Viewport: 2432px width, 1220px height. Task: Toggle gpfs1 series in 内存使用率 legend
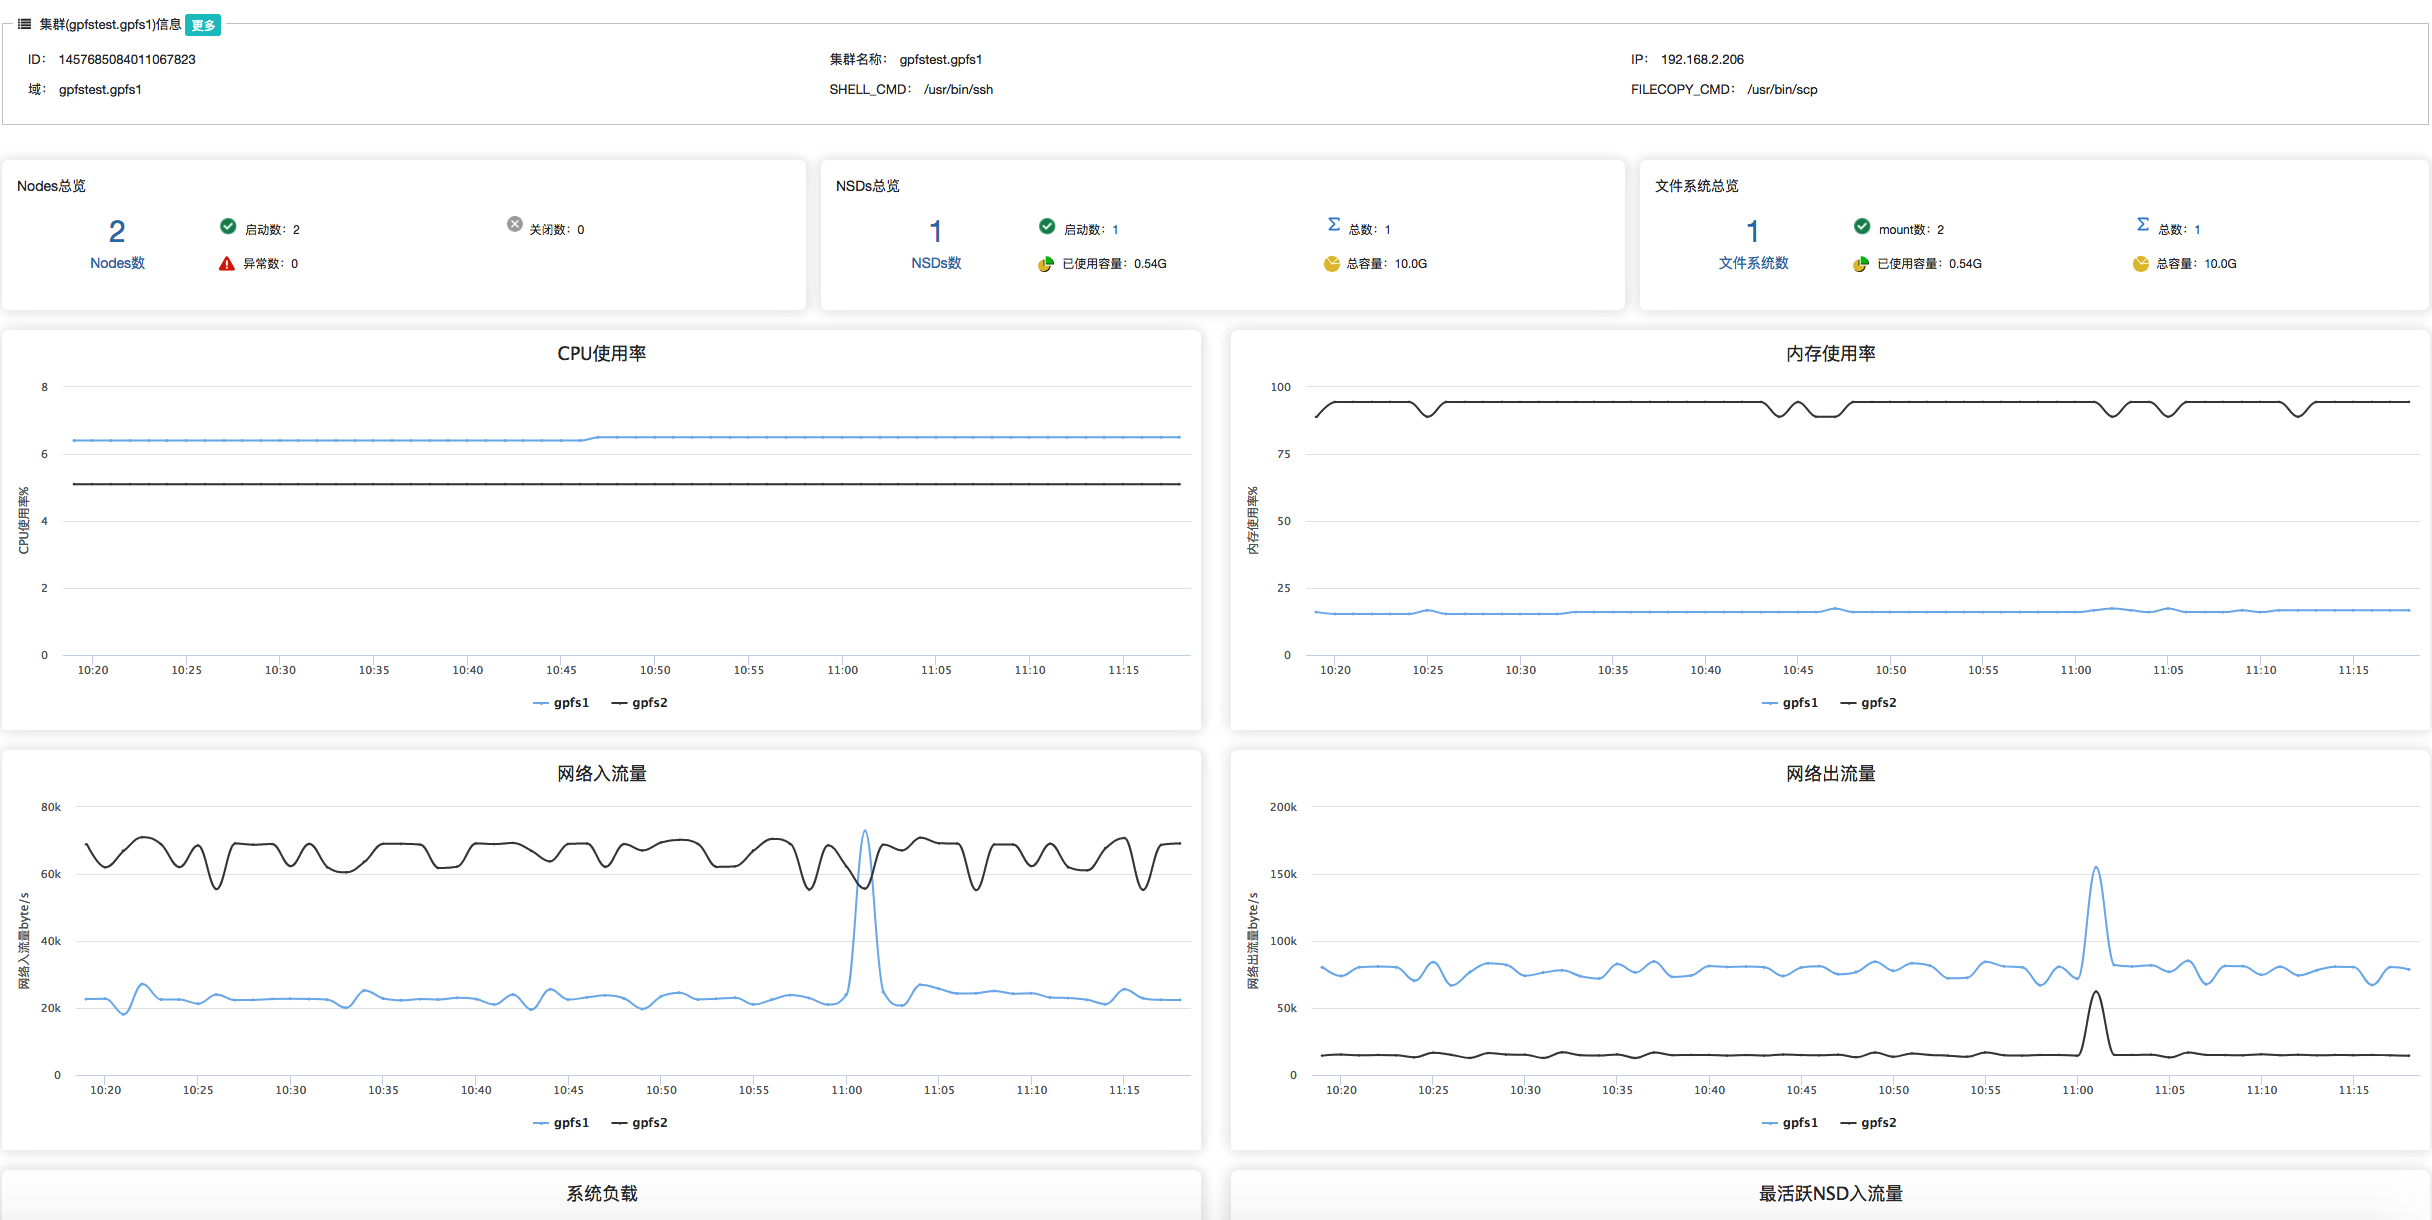click(x=1790, y=703)
